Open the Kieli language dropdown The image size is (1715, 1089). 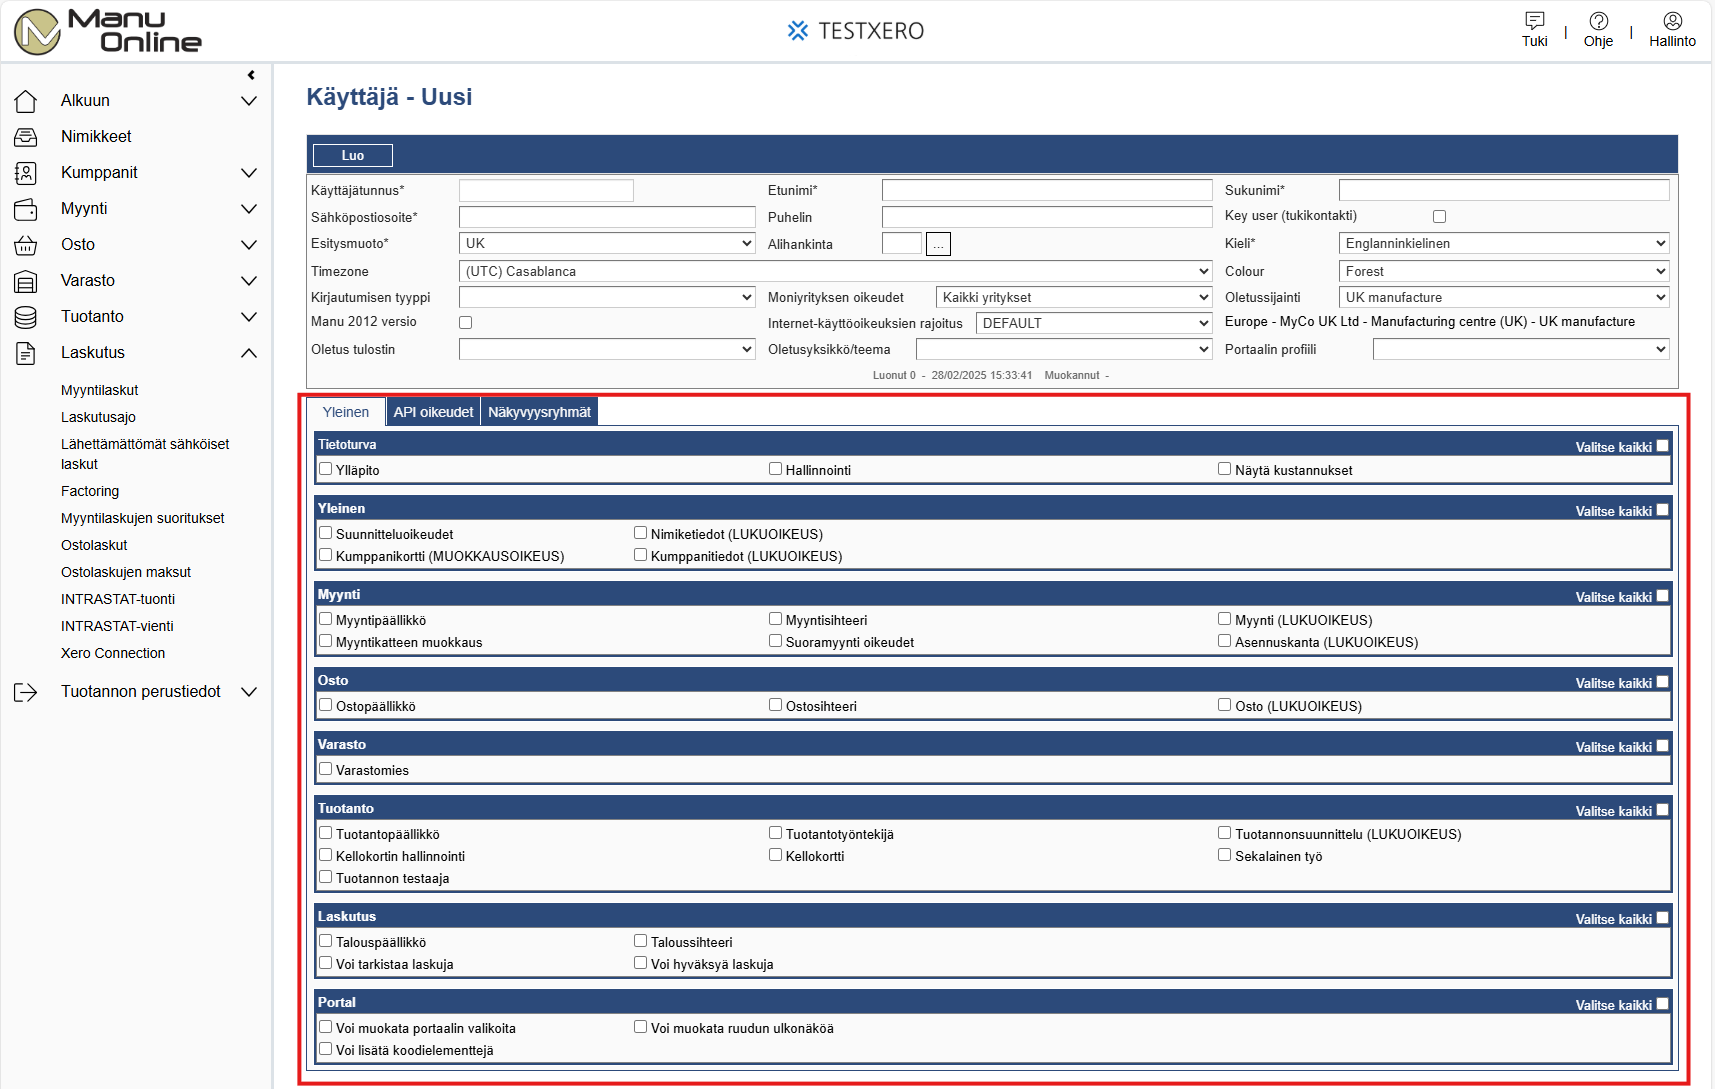click(x=1504, y=243)
